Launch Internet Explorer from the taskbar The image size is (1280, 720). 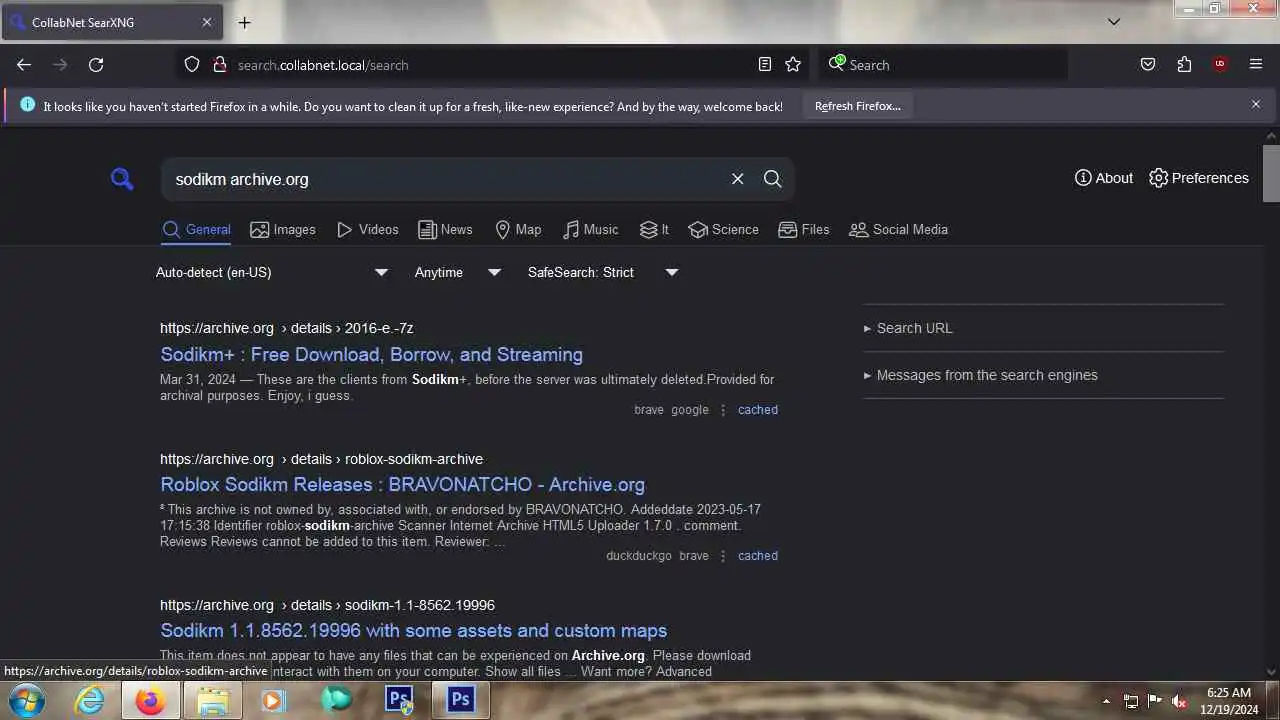(90, 700)
